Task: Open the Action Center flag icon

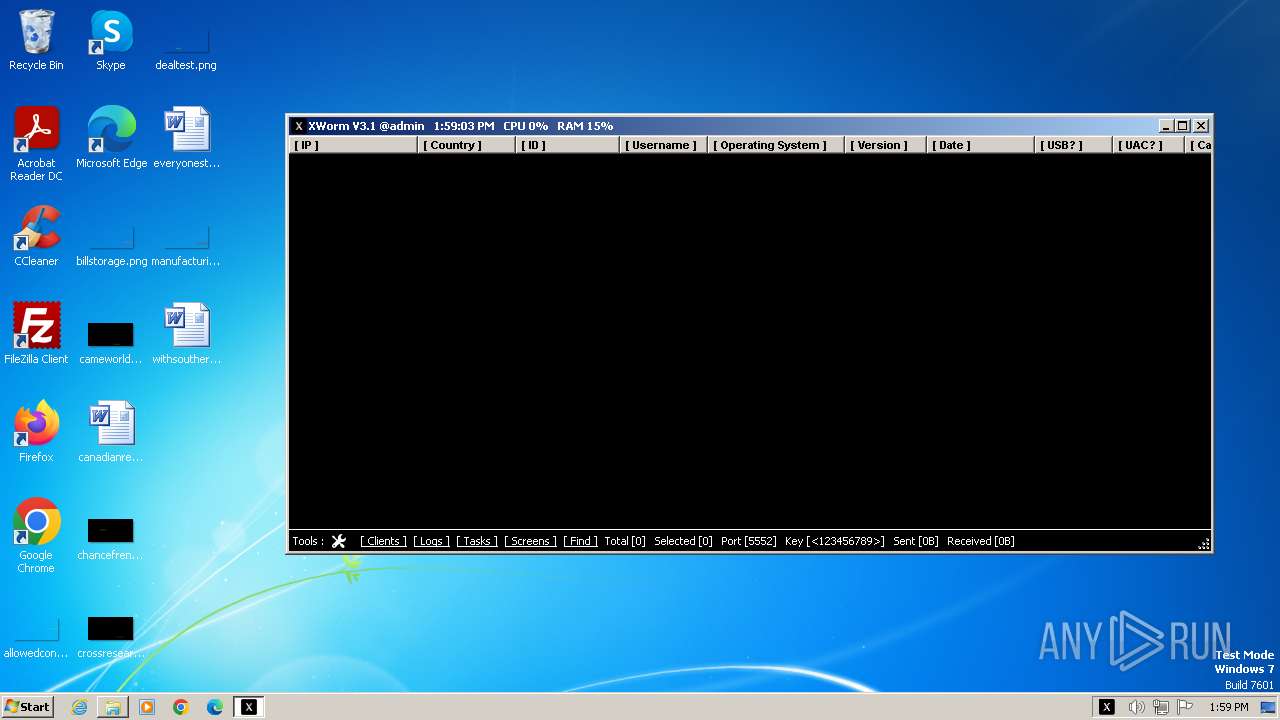Action: [x=1186, y=707]
